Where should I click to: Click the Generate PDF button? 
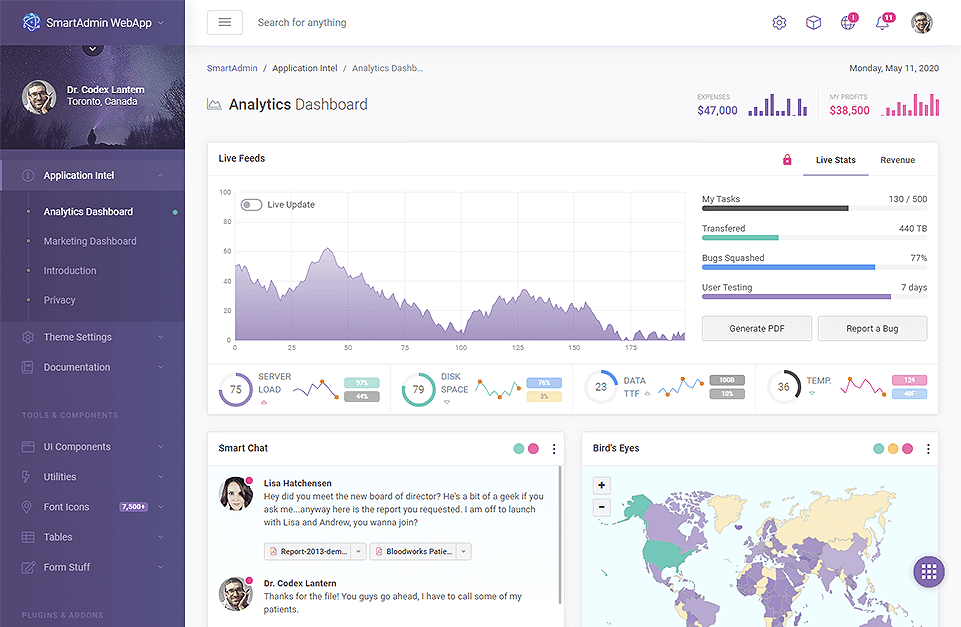(756, 329)
